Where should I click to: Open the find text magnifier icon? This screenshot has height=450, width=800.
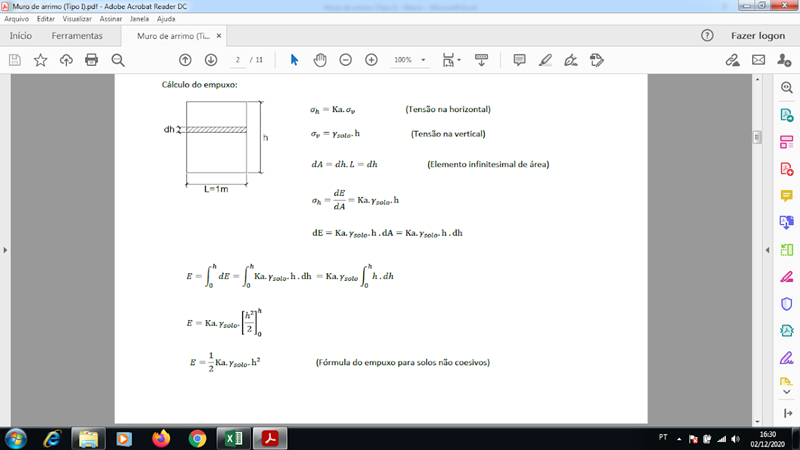118,60
